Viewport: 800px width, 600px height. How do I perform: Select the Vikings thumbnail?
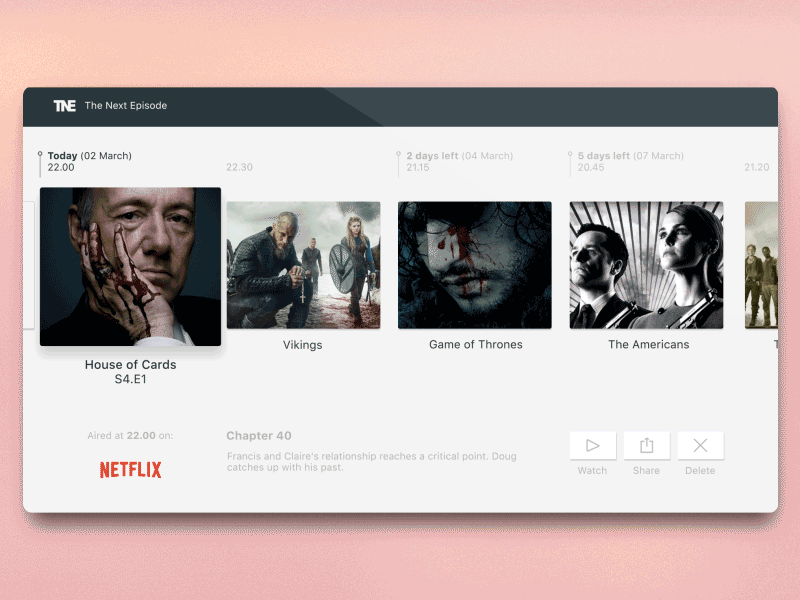point(304,265)
